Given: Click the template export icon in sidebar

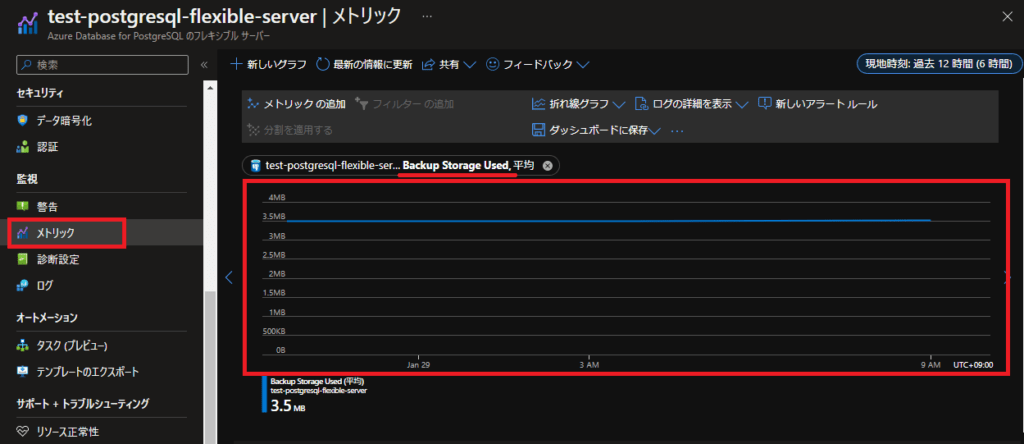Looking at the screenshot, I should coord(23,371).
